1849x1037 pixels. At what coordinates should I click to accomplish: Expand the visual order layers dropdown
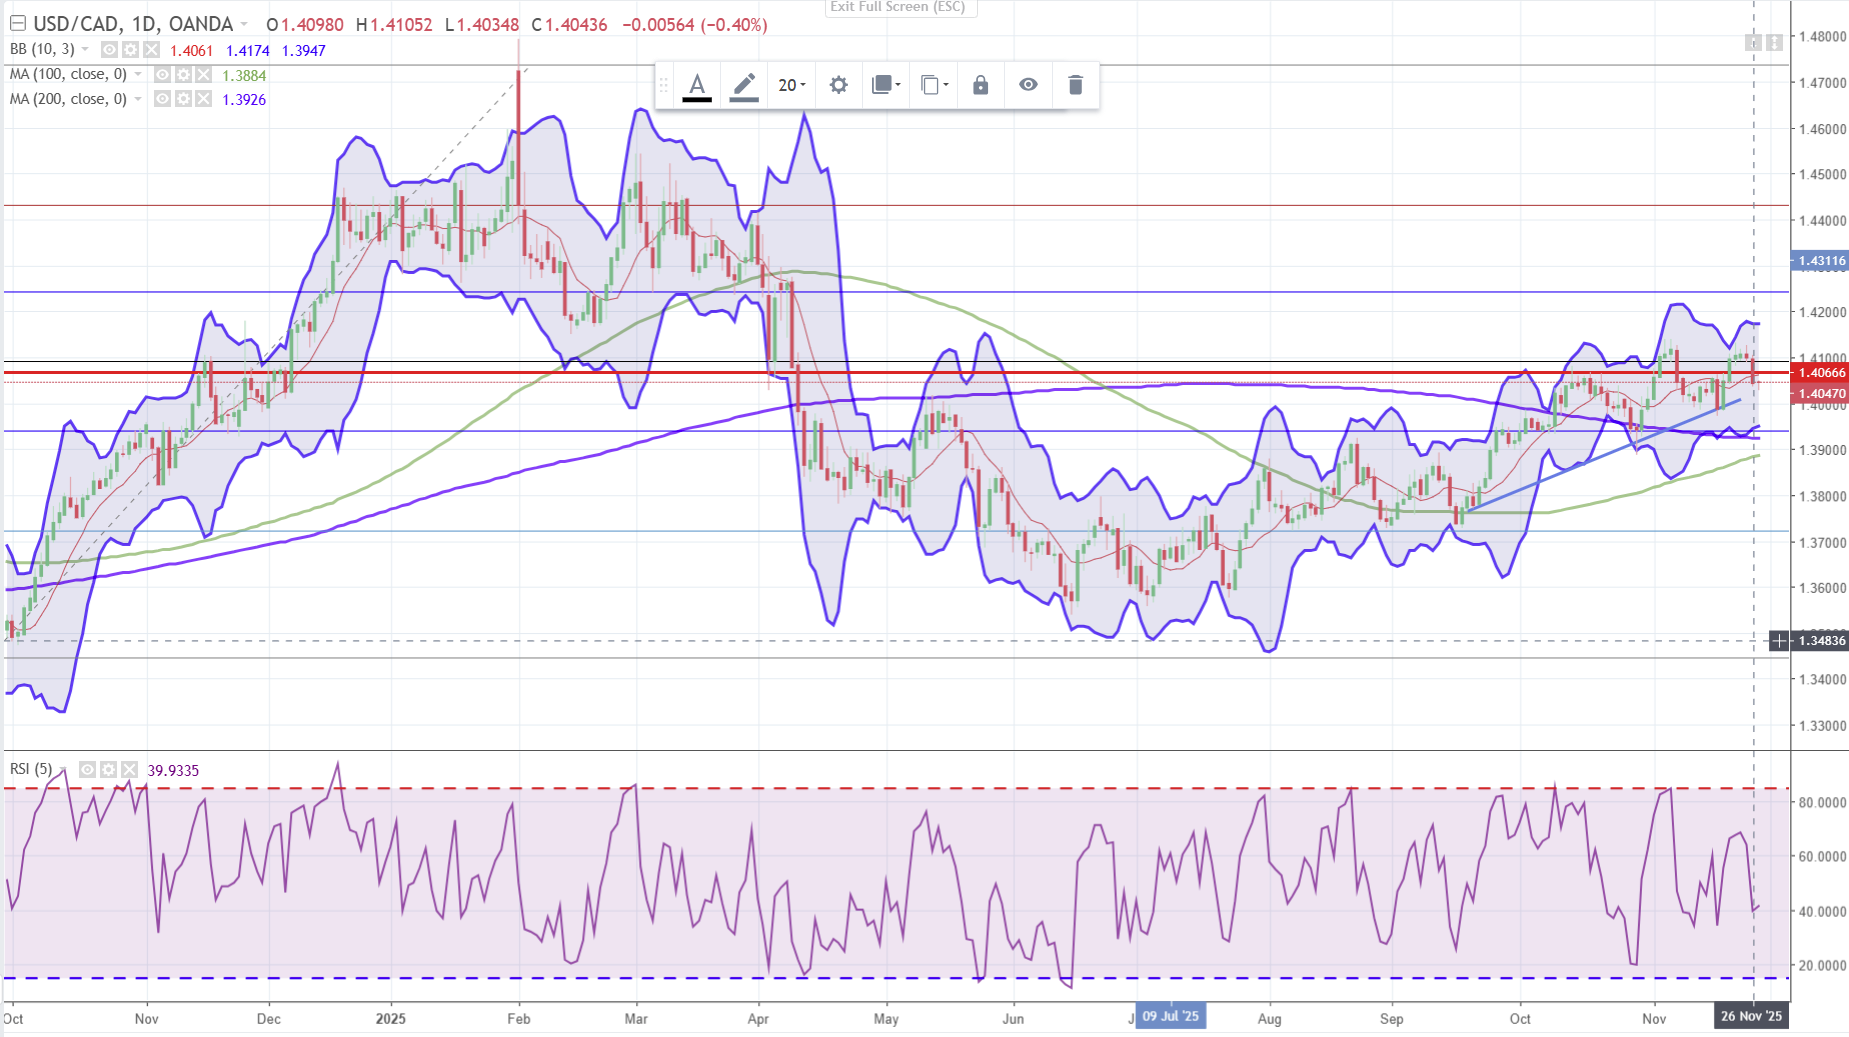pyautogui.click(x=886, y=85)
